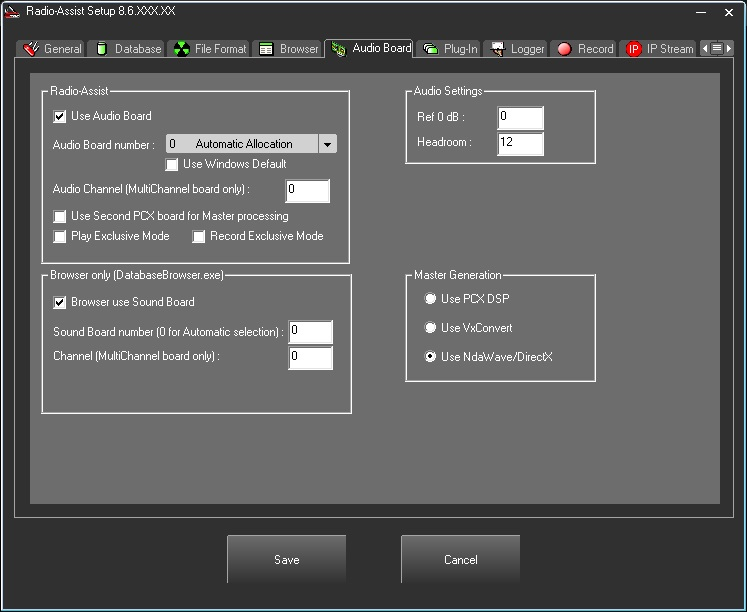Click the red Record circle icon
The image size is (747, 612).
[x=564, y=49]
